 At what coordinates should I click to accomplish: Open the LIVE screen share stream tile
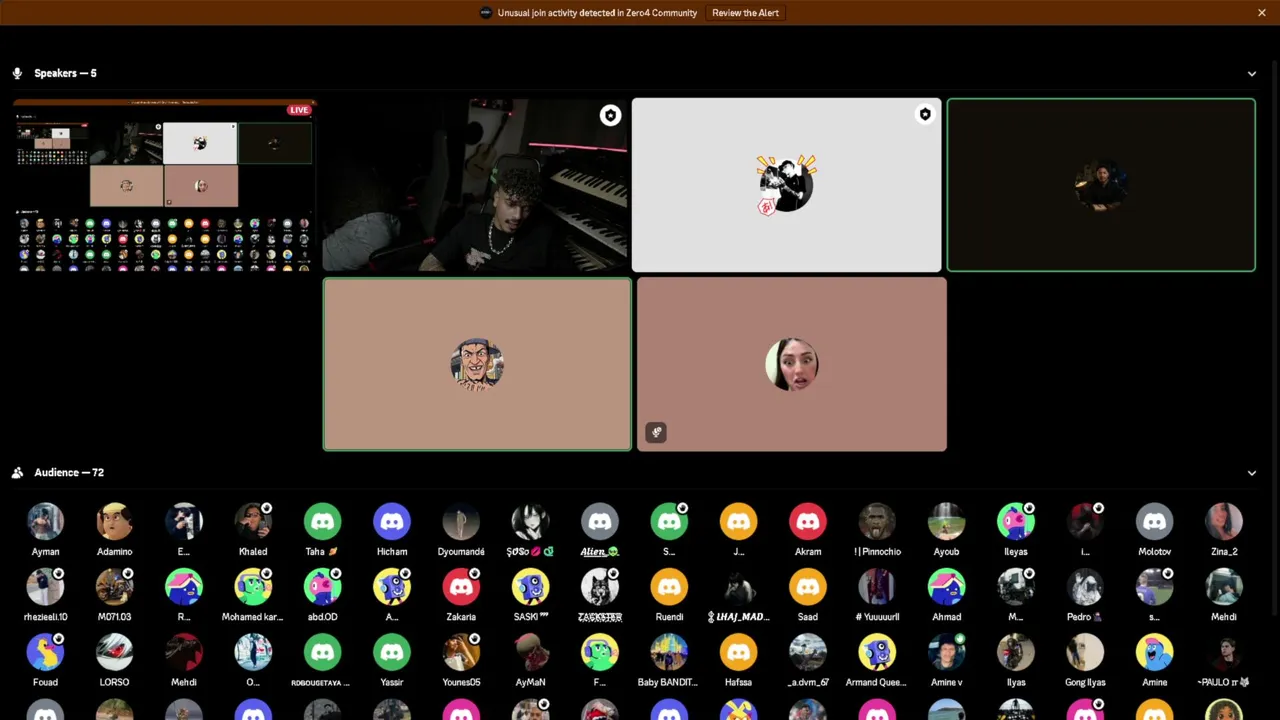(165, 185)
